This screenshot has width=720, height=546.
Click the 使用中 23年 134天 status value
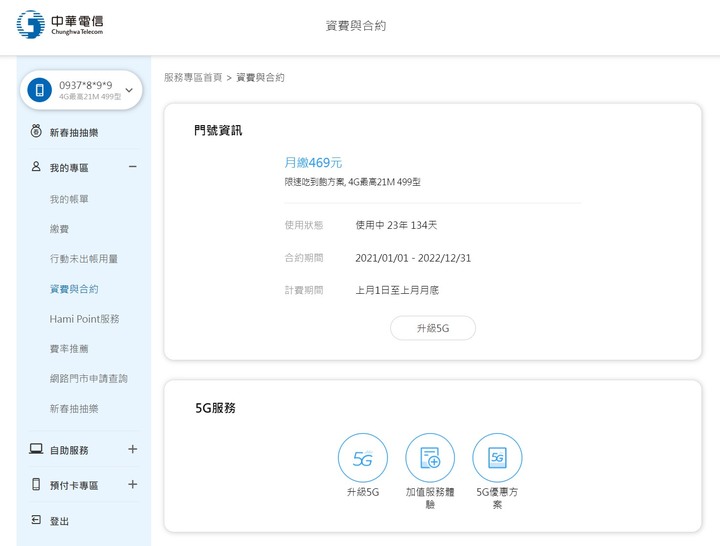[x=396, y=225]
